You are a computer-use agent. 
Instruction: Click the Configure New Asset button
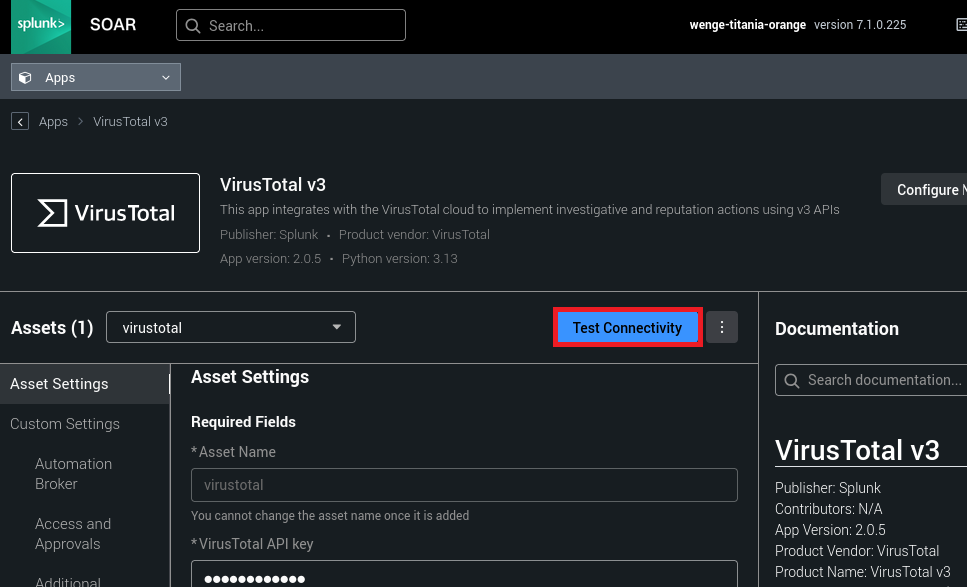(925, 190)
